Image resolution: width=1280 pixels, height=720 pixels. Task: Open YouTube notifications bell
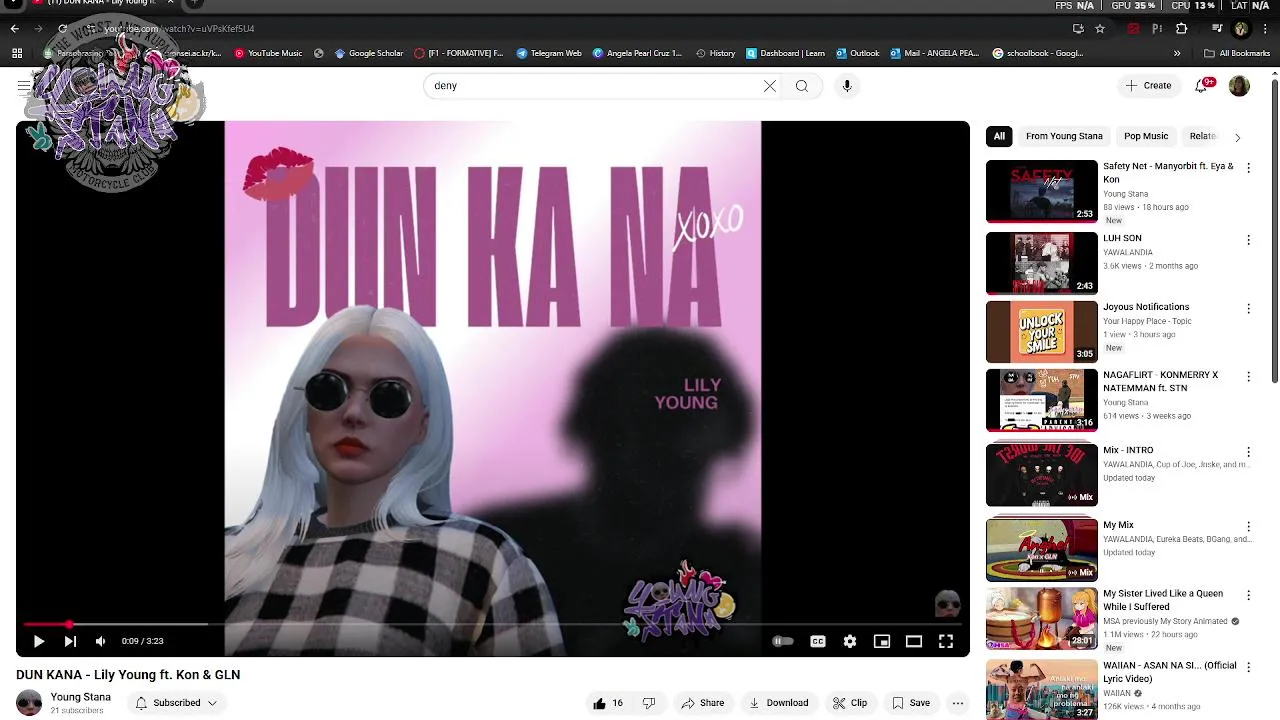tap(1202, 86)
